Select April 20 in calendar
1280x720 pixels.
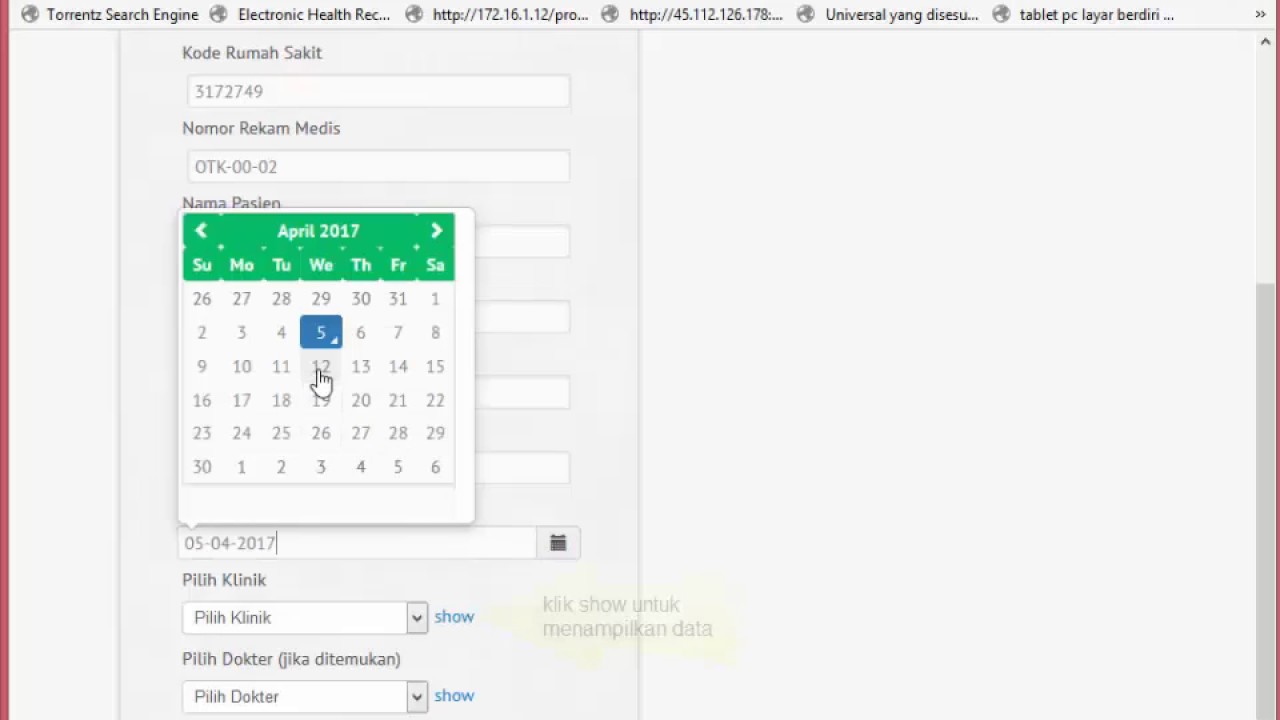coord(361,400)
